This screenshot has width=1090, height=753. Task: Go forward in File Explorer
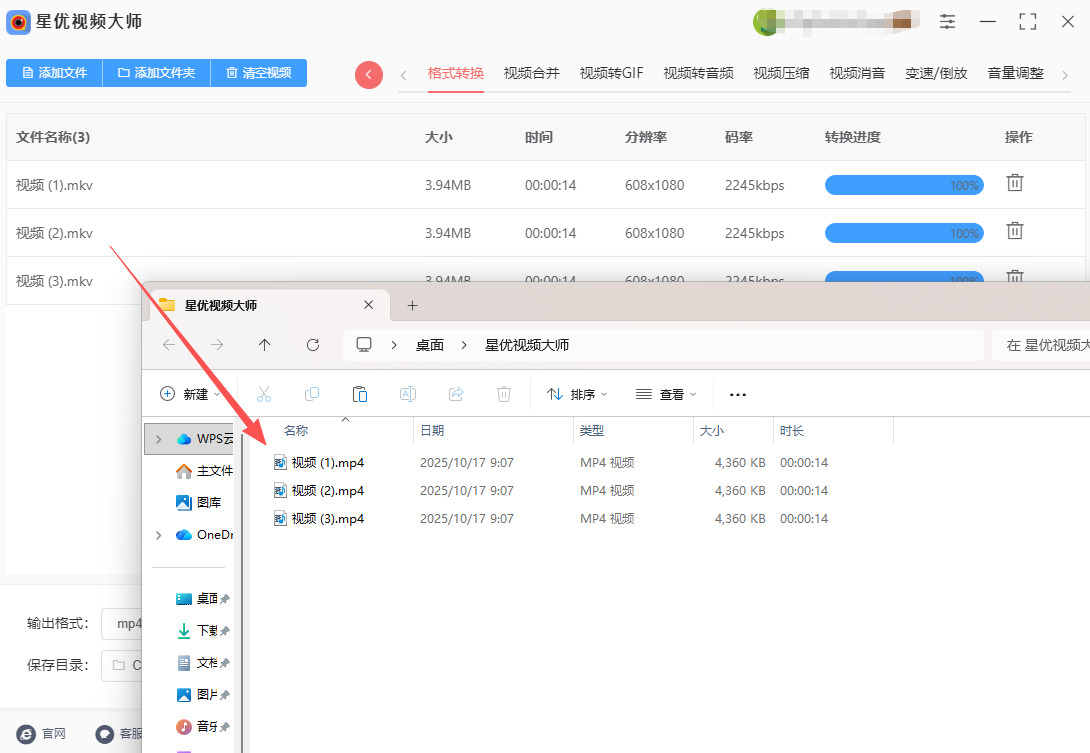coord(217,344)
